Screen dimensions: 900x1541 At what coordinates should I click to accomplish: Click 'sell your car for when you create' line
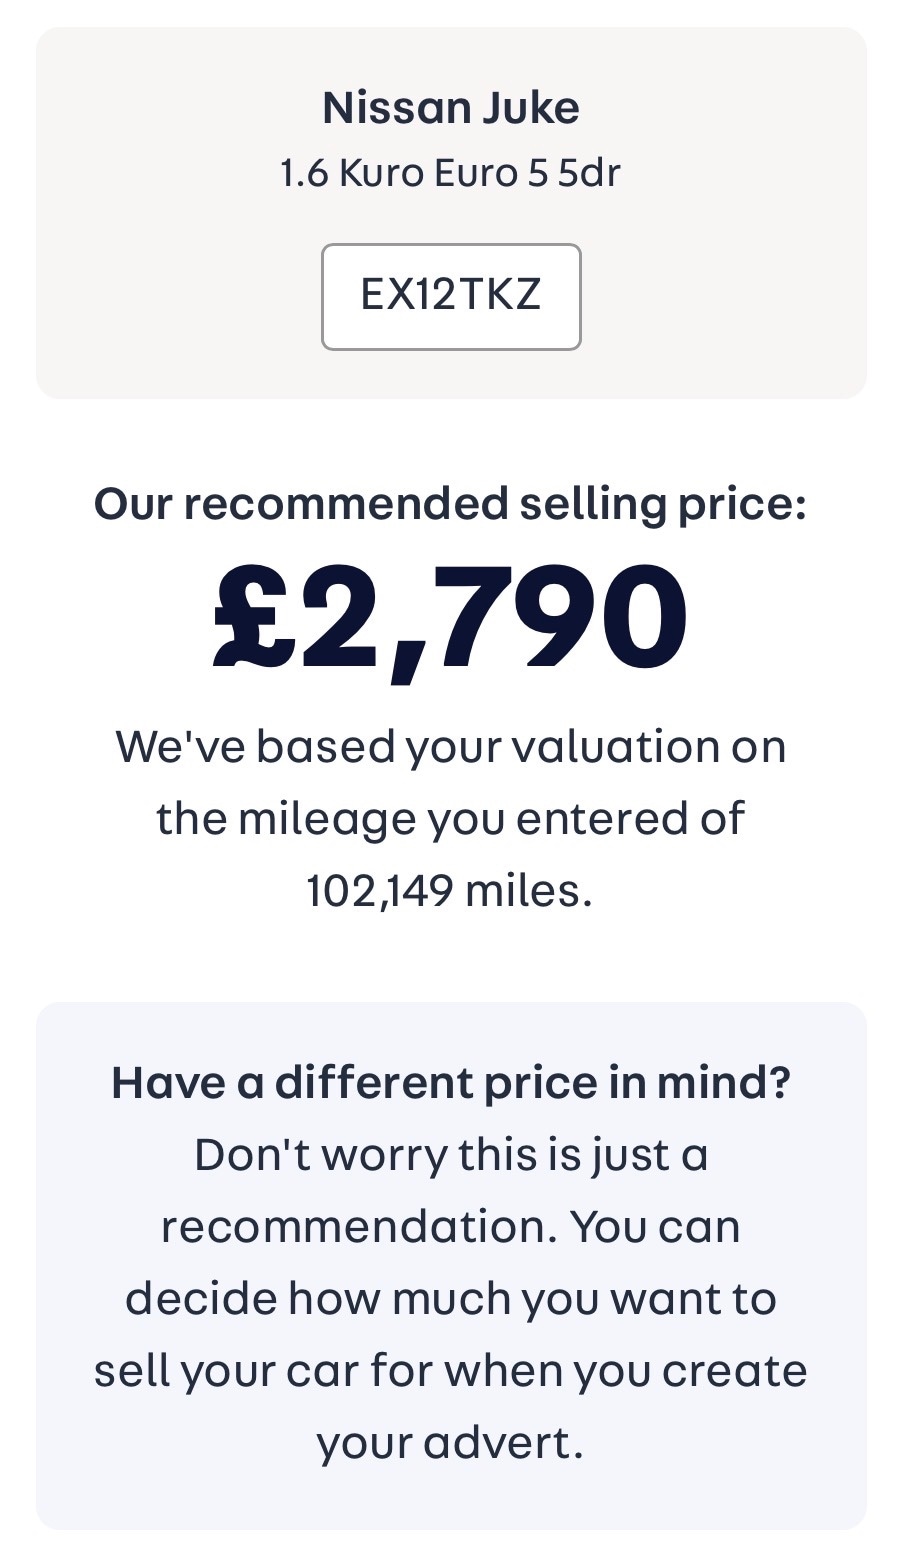[450, 1370]
